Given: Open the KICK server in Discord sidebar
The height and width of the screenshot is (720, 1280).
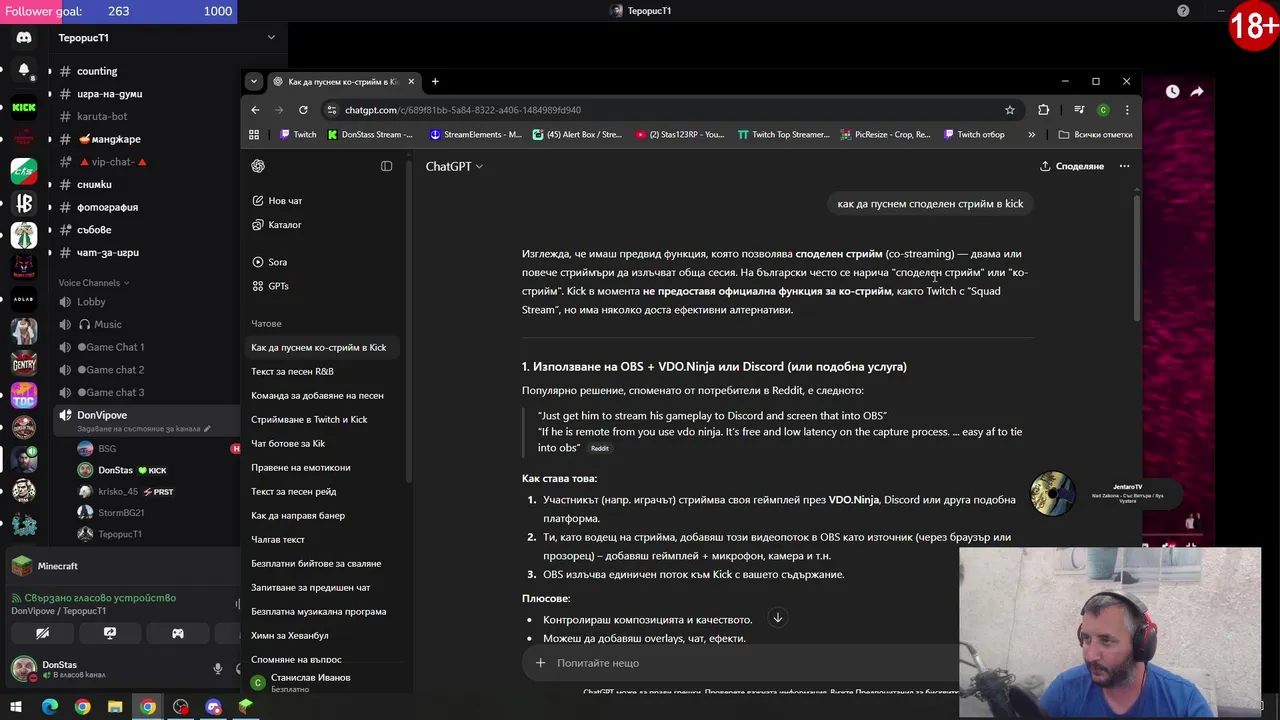Looking at the screenshot, I should [24, 107].
